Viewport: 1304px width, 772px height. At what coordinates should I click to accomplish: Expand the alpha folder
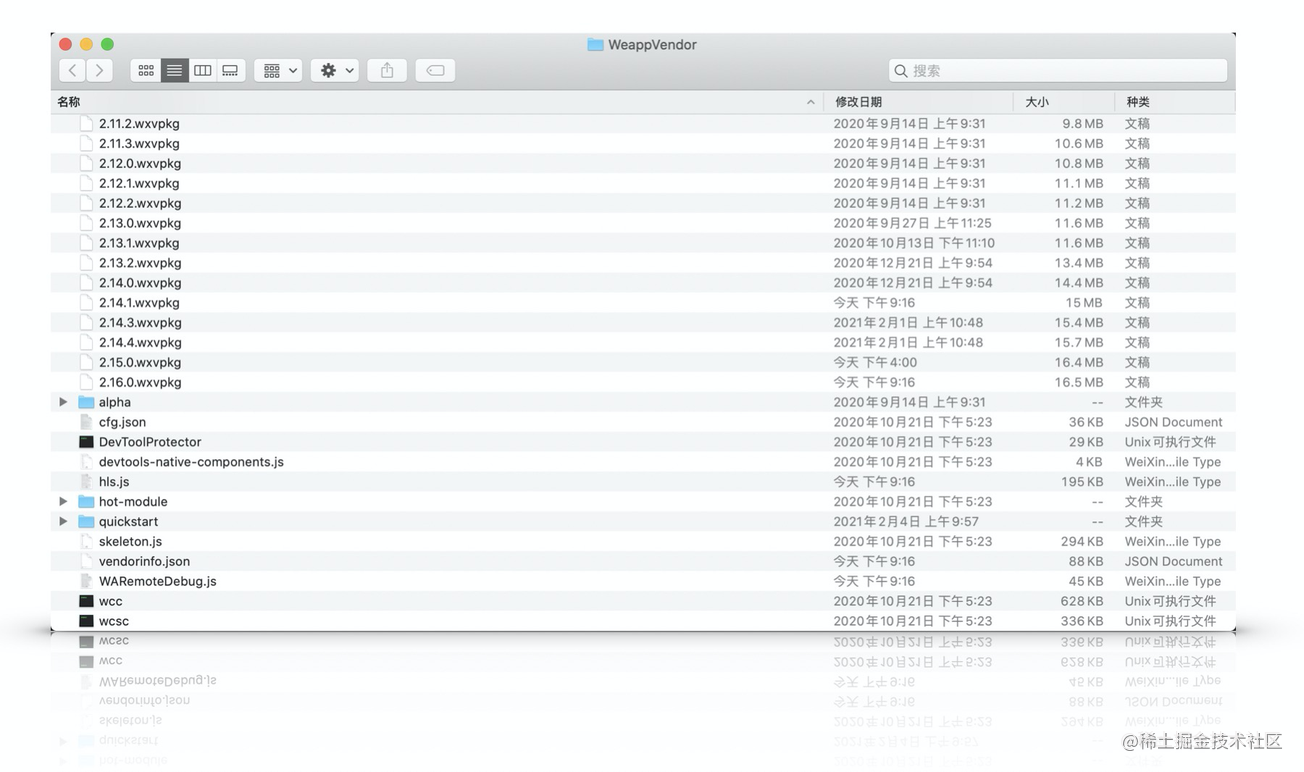(x=63, y=402)
